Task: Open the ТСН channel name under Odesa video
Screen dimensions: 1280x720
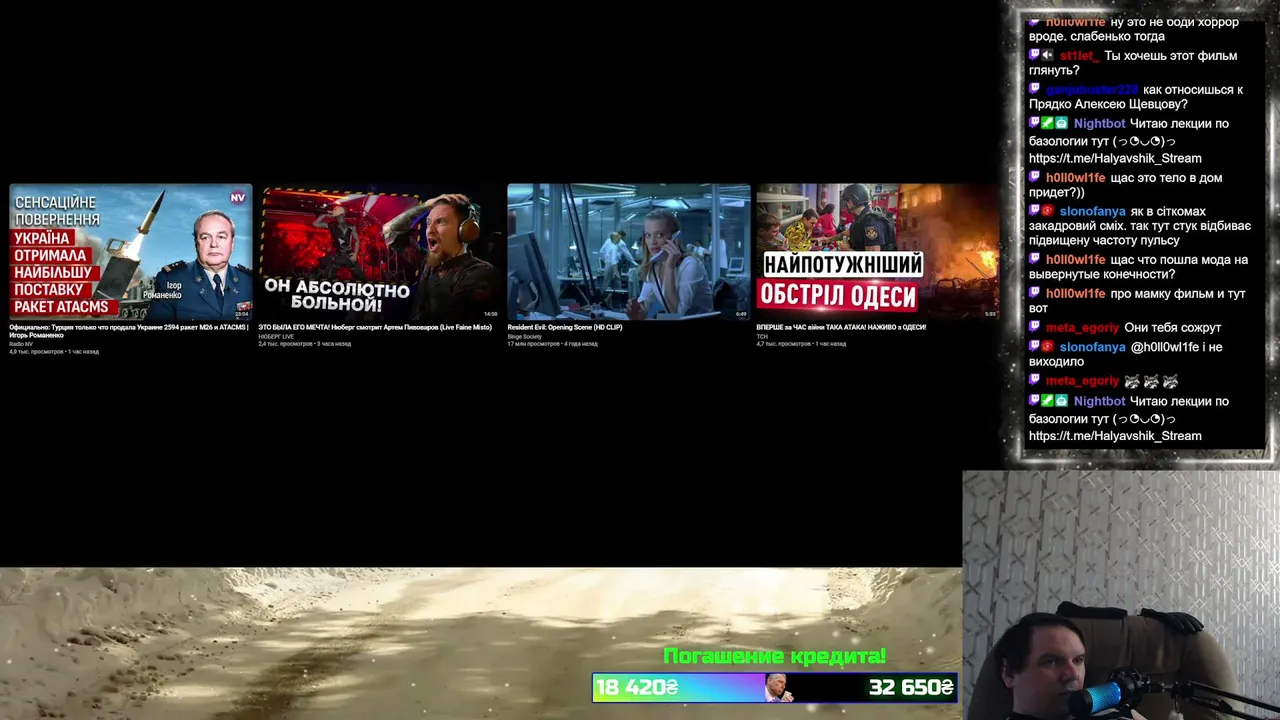Action: [762, 336]
